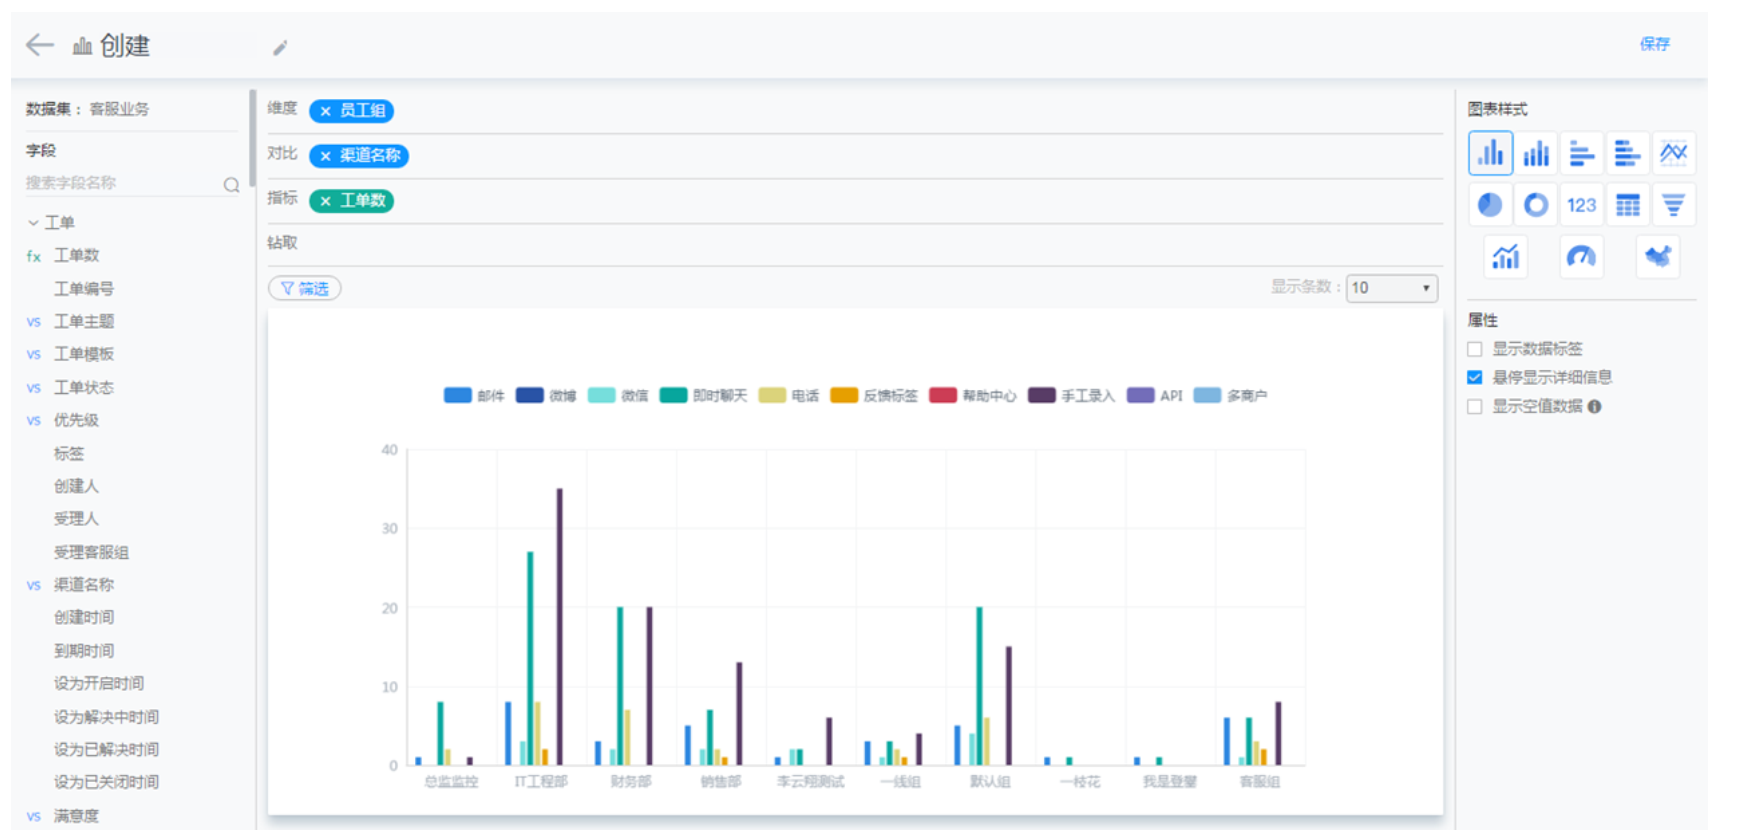Enable 显示空值数据 checkbox
This screenshot has width=1761, height=830.
pos(1474,406)
